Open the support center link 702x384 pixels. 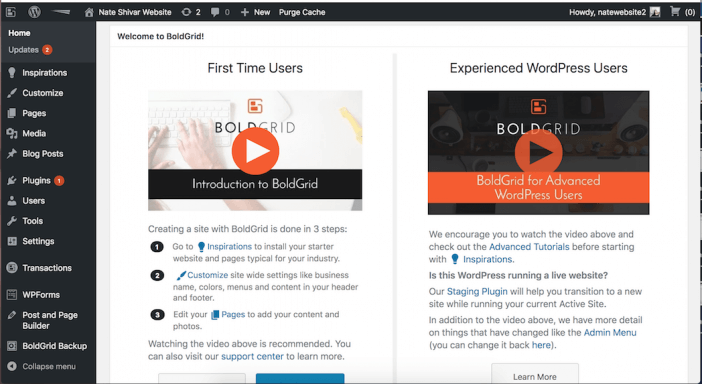click(253, 357)
